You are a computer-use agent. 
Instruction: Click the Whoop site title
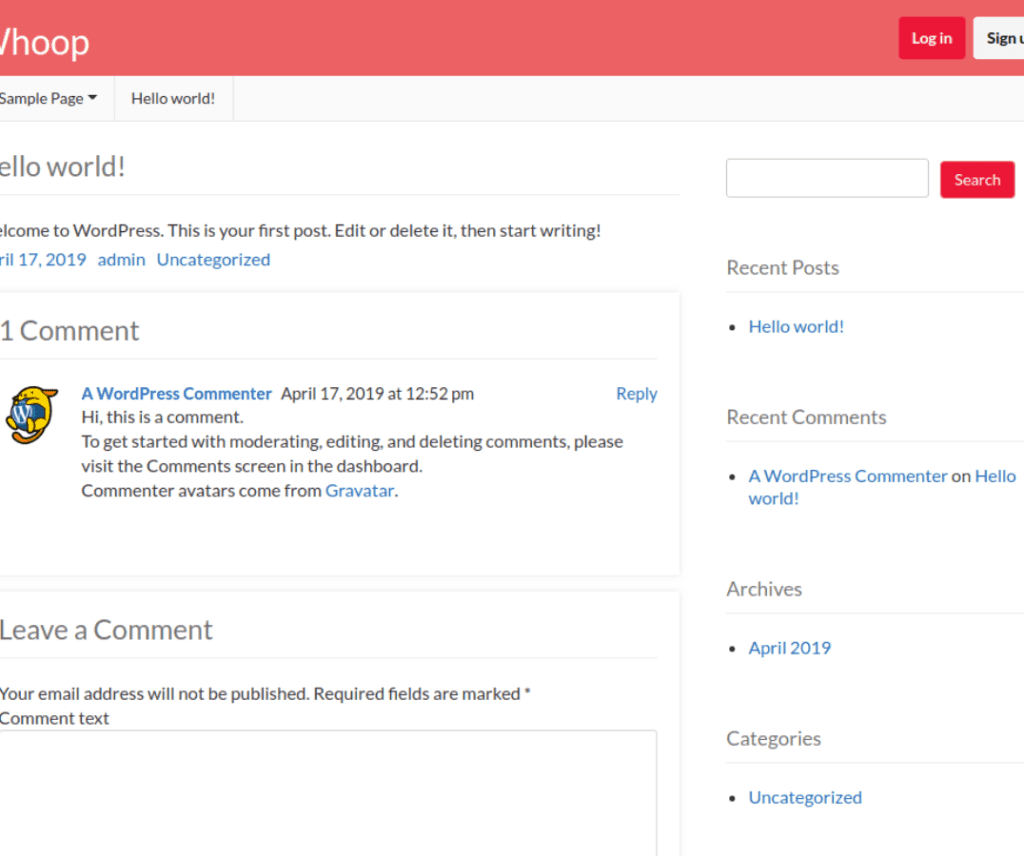coord(44,42)
